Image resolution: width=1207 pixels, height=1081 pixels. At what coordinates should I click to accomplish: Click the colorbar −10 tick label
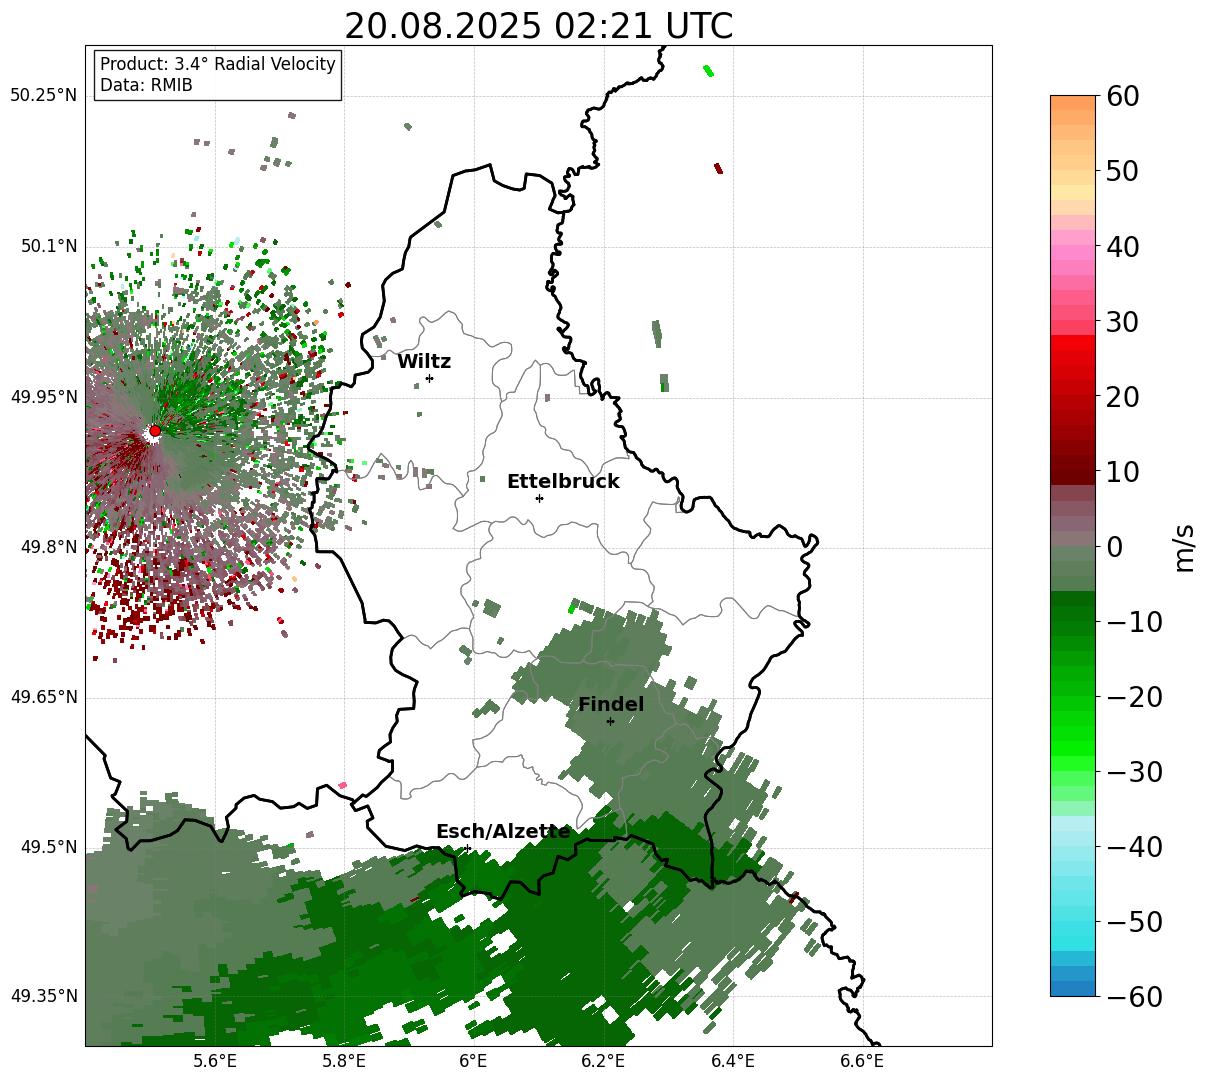click(1134, 621)
